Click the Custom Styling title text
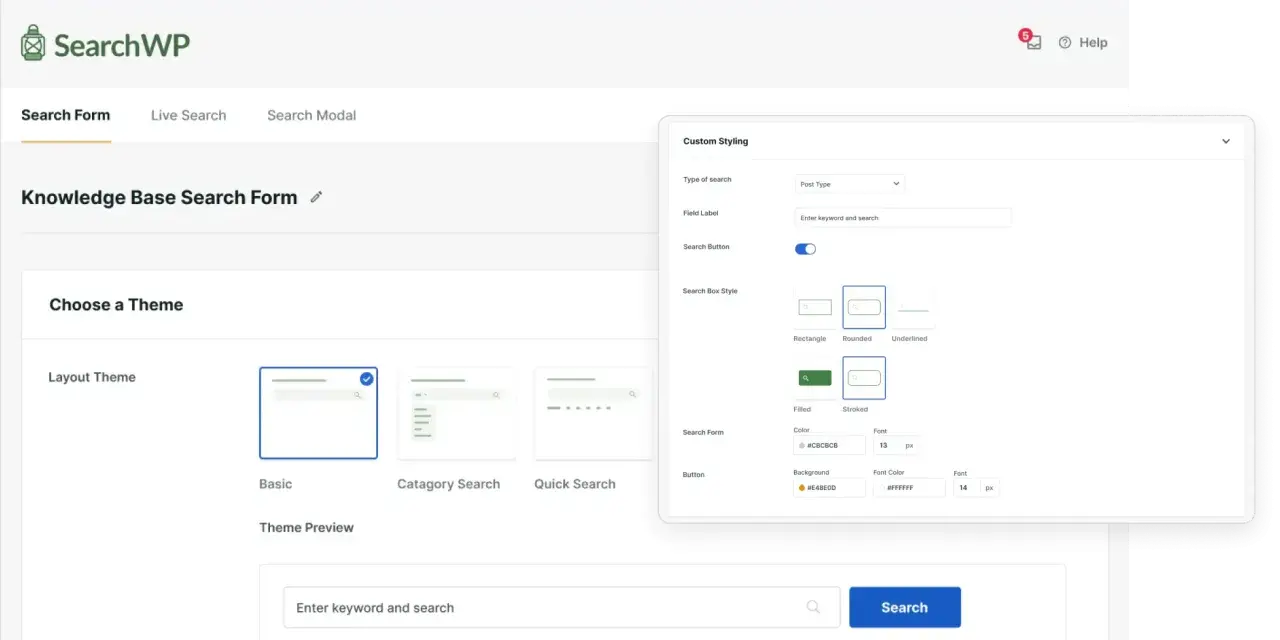The height and width of the screenshot is (640, 1280). [x=715, y=141]
